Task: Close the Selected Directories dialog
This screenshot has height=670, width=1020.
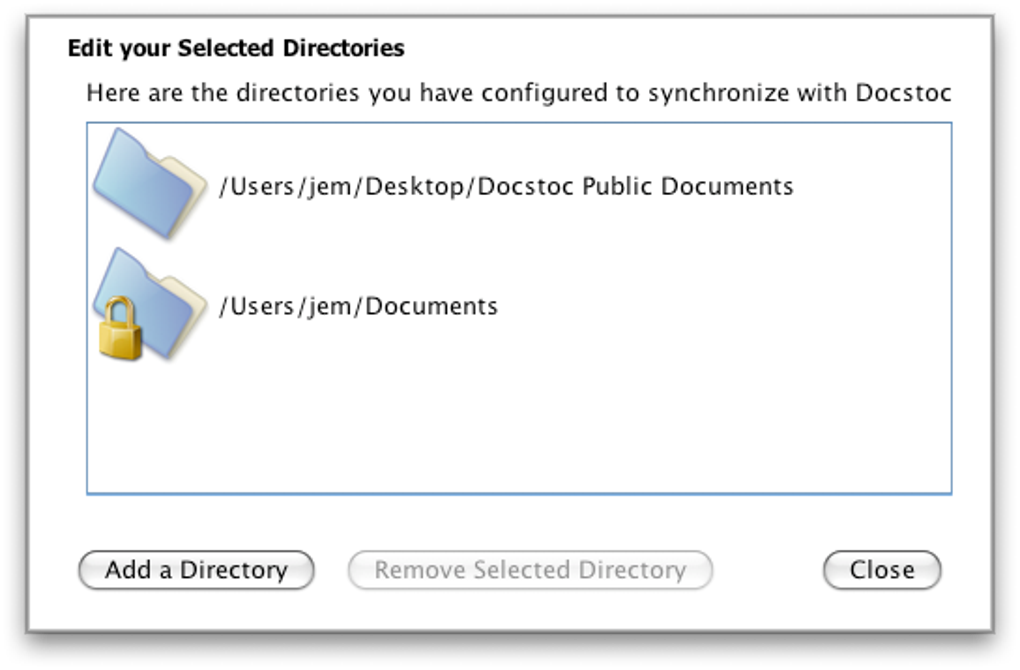Action: click(x=881, y=570)
